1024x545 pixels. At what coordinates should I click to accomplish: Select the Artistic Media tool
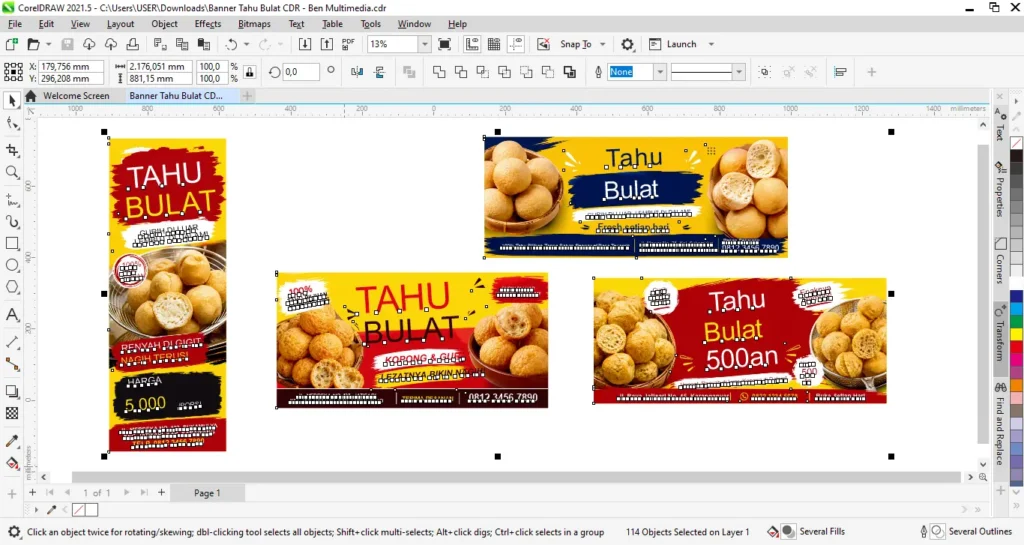click(x=12, y=222)
